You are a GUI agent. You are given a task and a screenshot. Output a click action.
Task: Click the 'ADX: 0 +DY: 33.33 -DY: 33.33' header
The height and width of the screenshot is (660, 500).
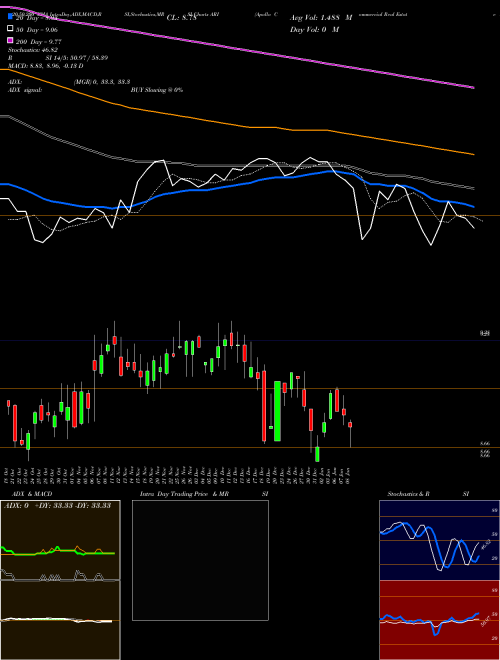57,505
